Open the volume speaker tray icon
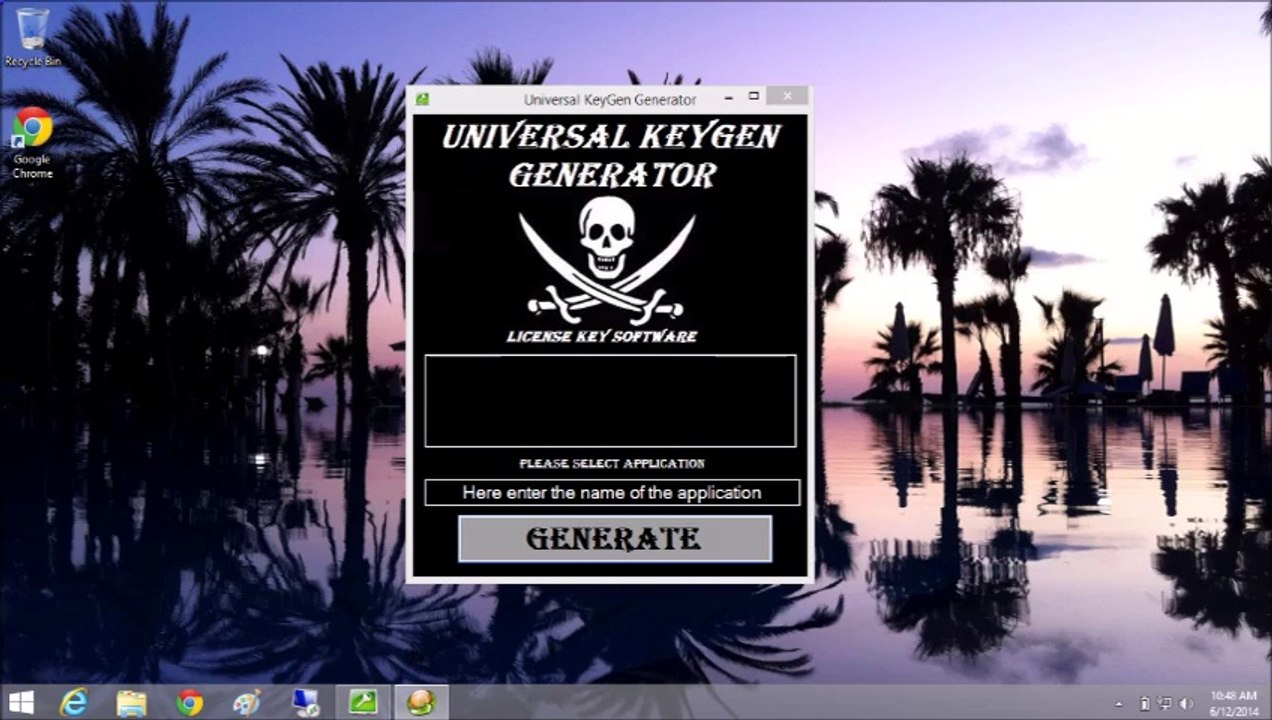Screen dimensions: 1272x720 1187,704
